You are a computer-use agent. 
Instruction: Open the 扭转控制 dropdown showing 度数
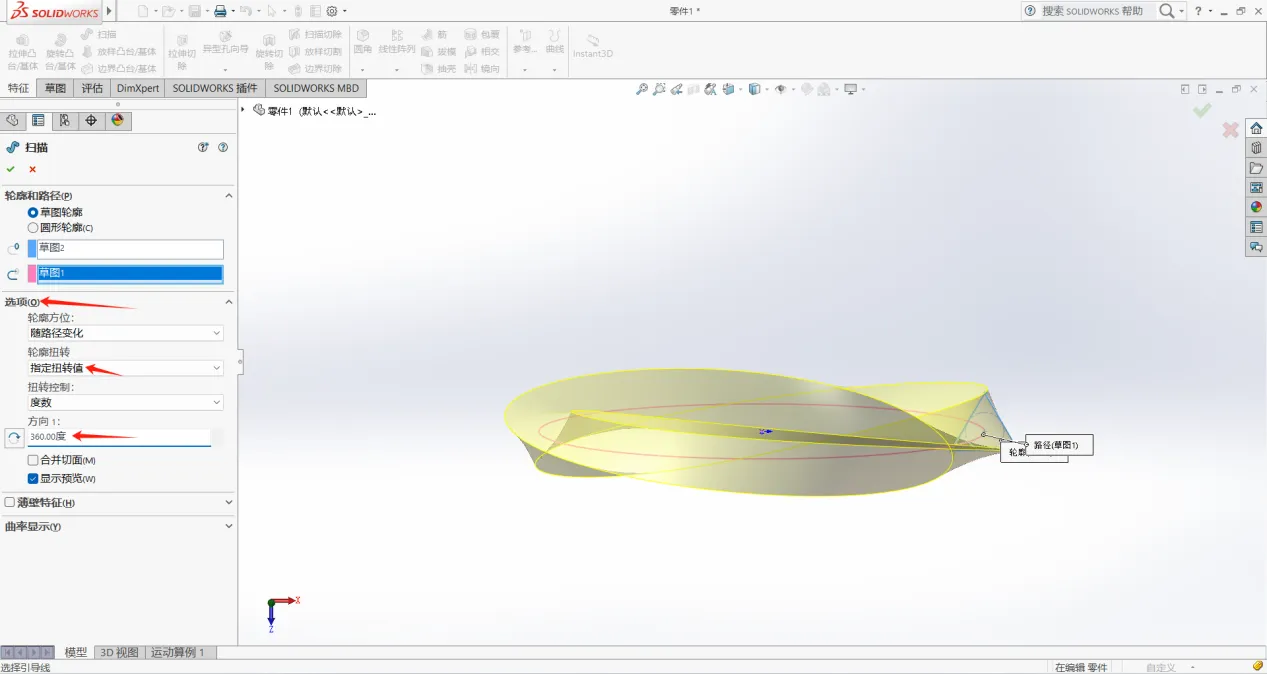click(125, 403)
